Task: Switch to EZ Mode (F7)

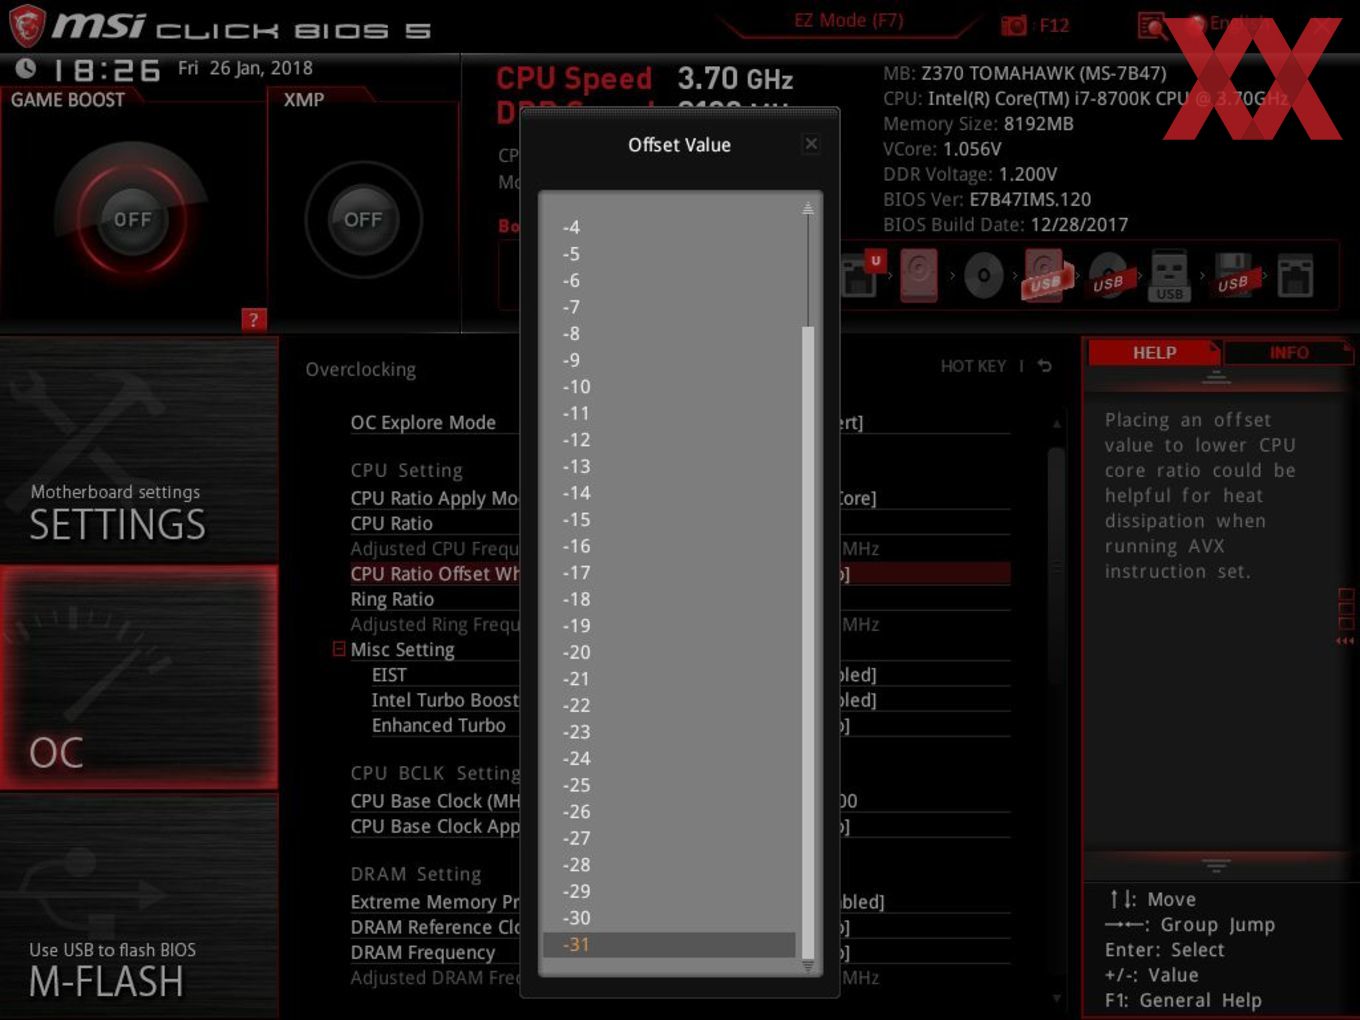Action: (x=849, y=21)
